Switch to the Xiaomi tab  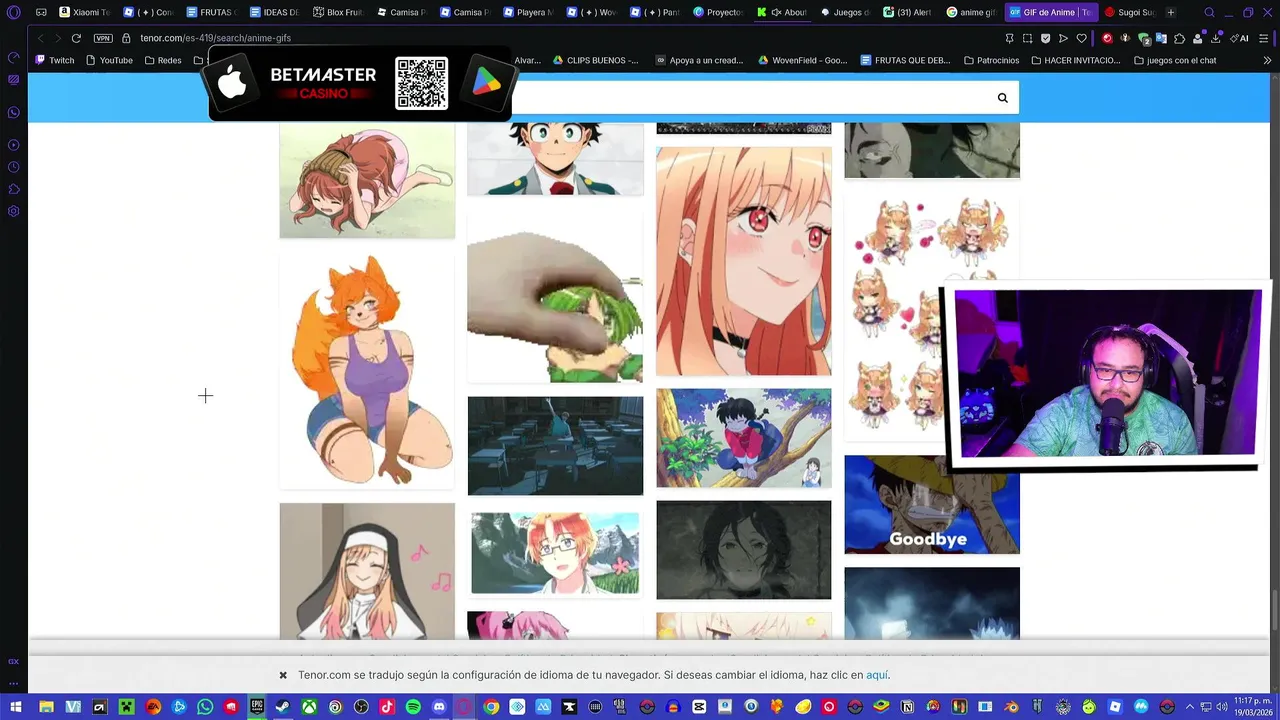pyautogui.click(x=84, y=12)
